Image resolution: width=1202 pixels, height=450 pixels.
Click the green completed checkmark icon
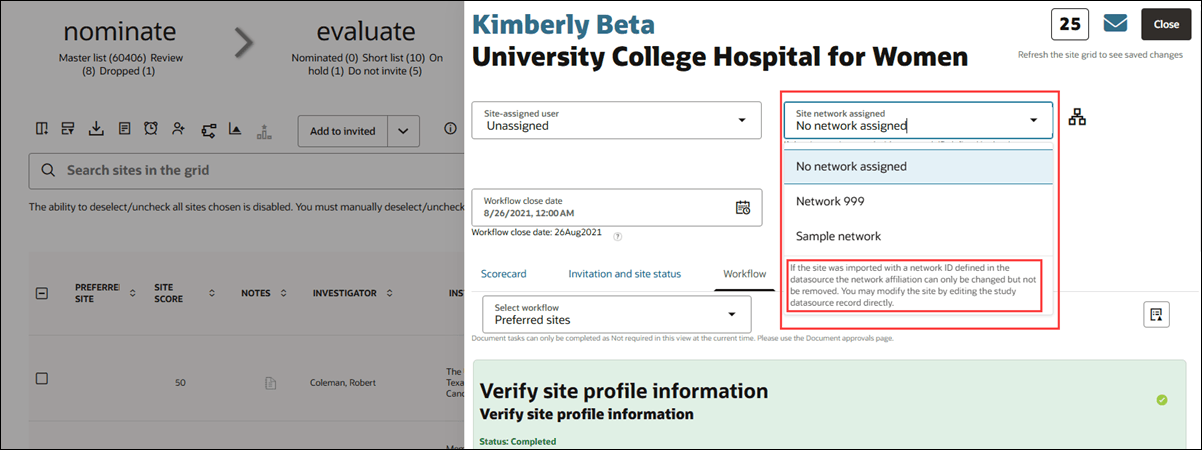click(x=1161, y=400)
